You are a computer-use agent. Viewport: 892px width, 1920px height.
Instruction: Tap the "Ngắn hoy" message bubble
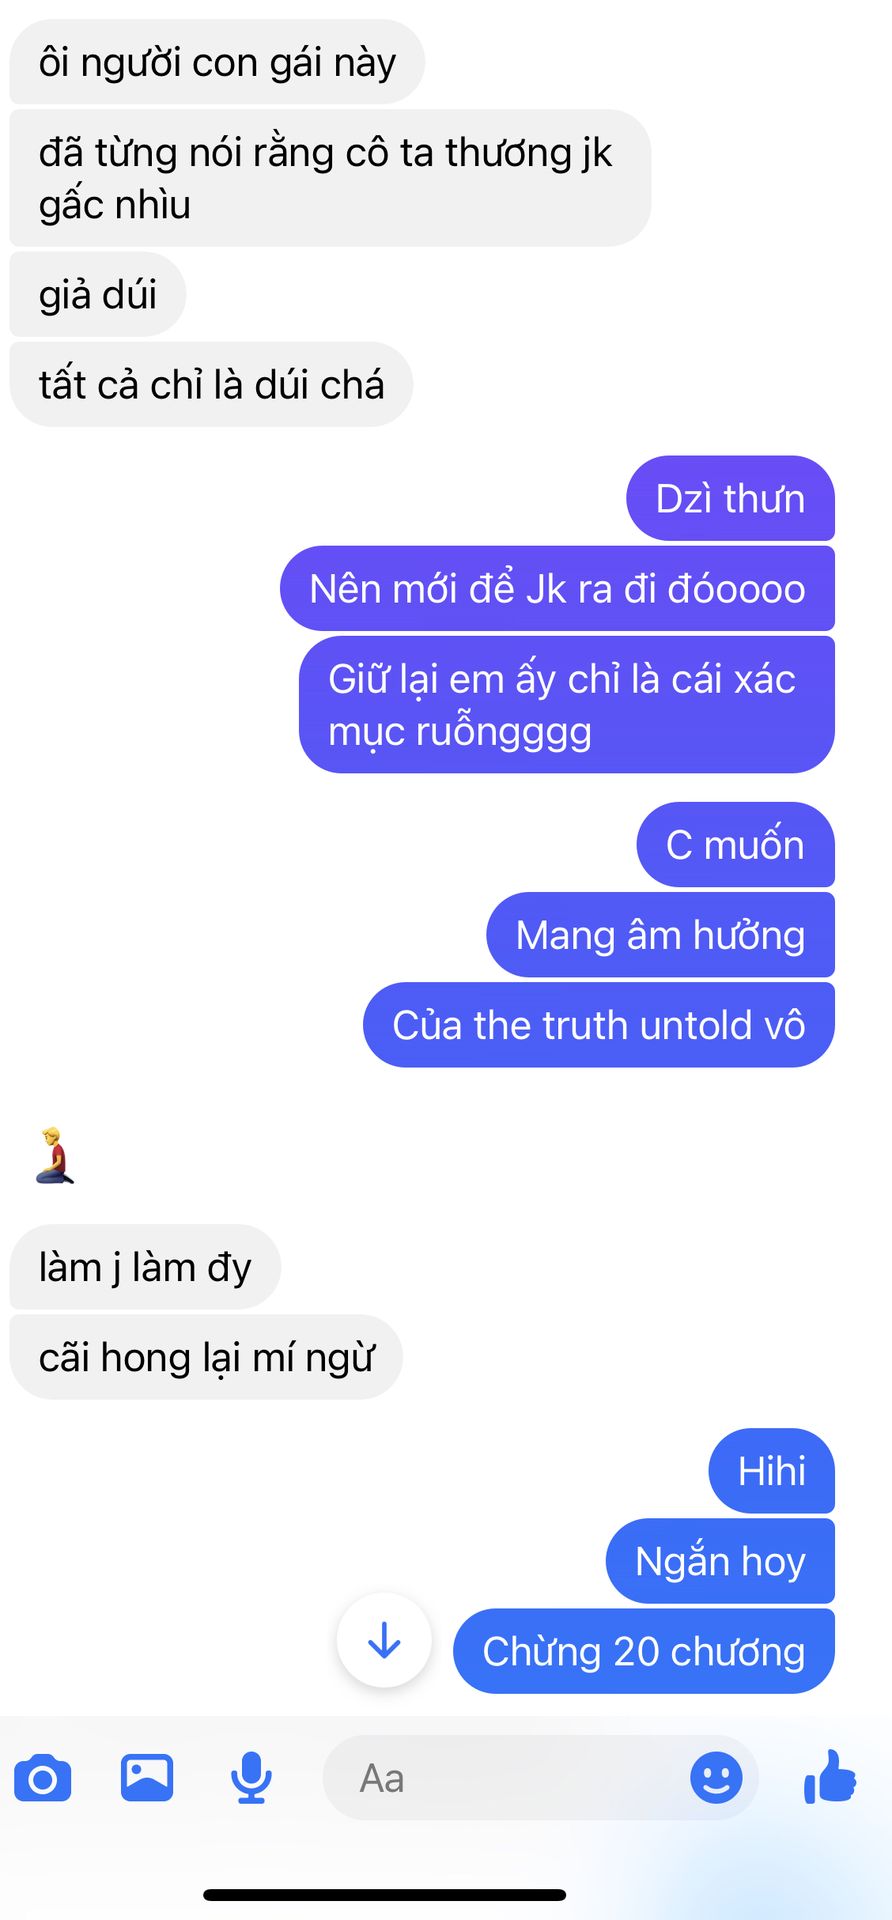tap(720, 1561)
